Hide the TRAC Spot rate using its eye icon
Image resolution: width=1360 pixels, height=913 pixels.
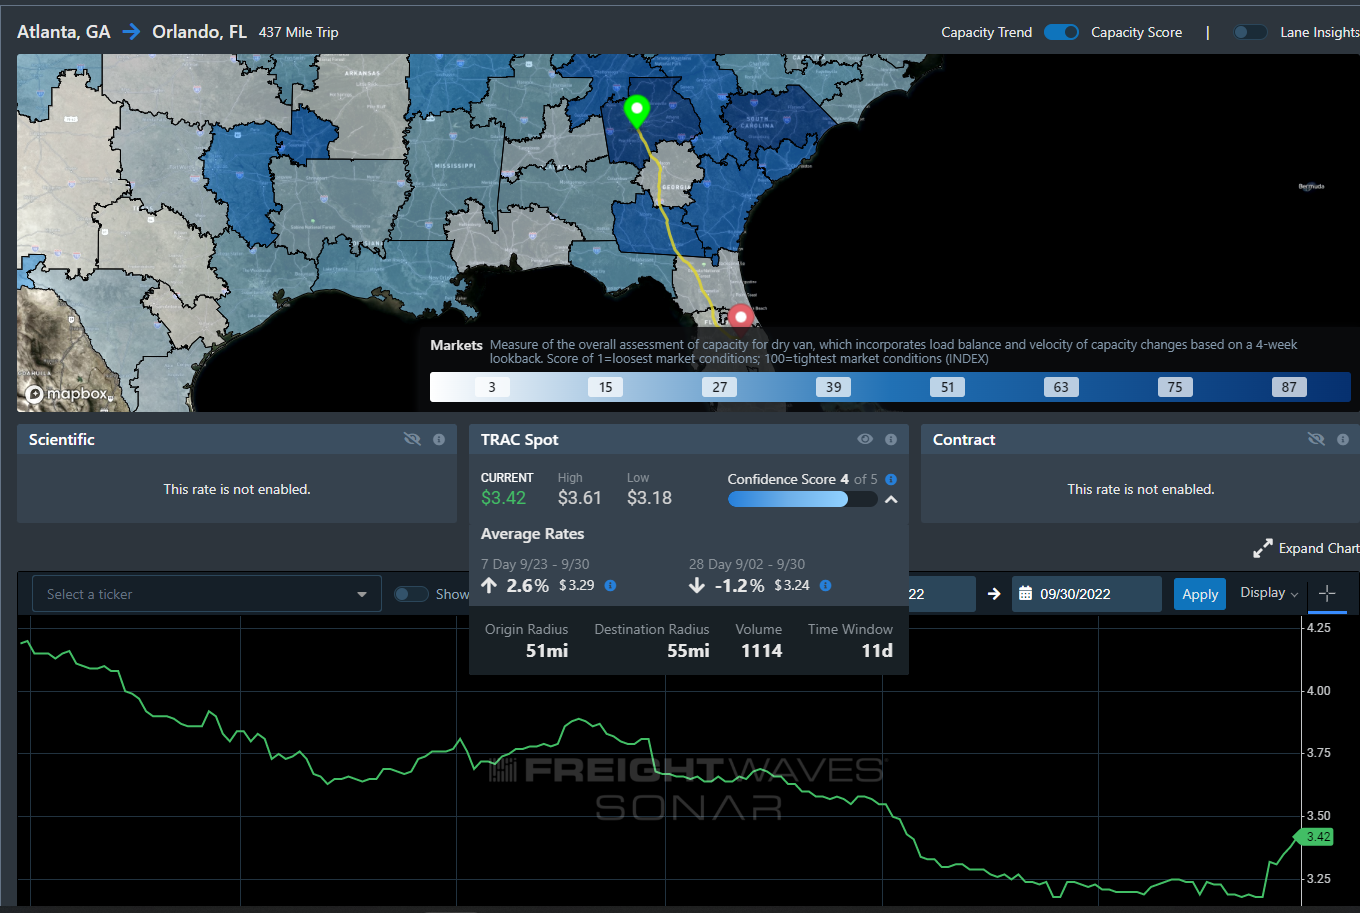click(x=865, y=439)
